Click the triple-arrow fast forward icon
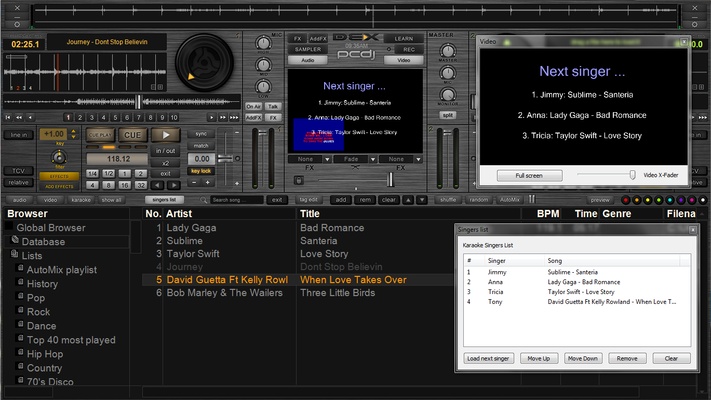711x400 pixels. [x=234, y=117]
